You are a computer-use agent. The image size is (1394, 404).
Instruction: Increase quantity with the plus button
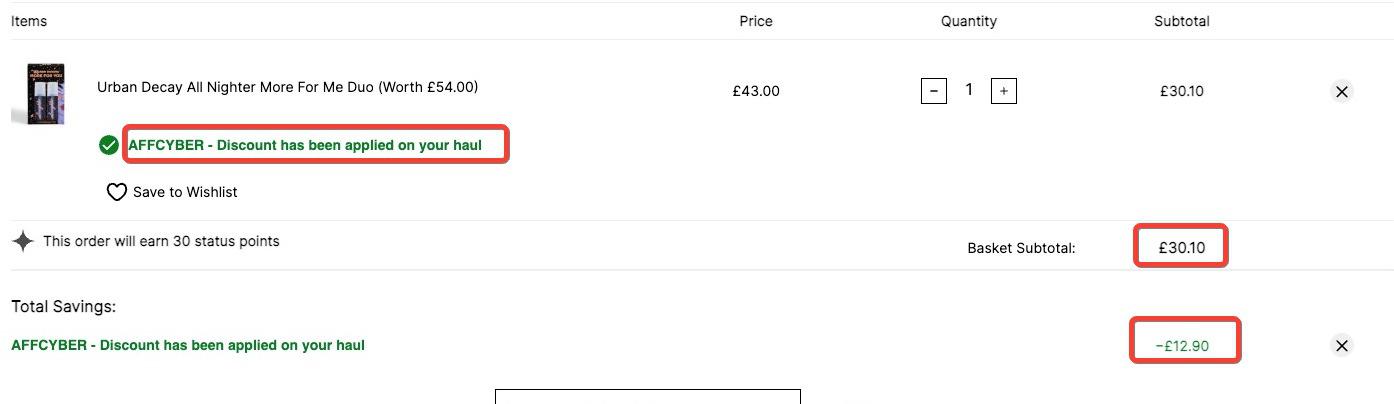pyautogui.click(x=1004, y=91)
